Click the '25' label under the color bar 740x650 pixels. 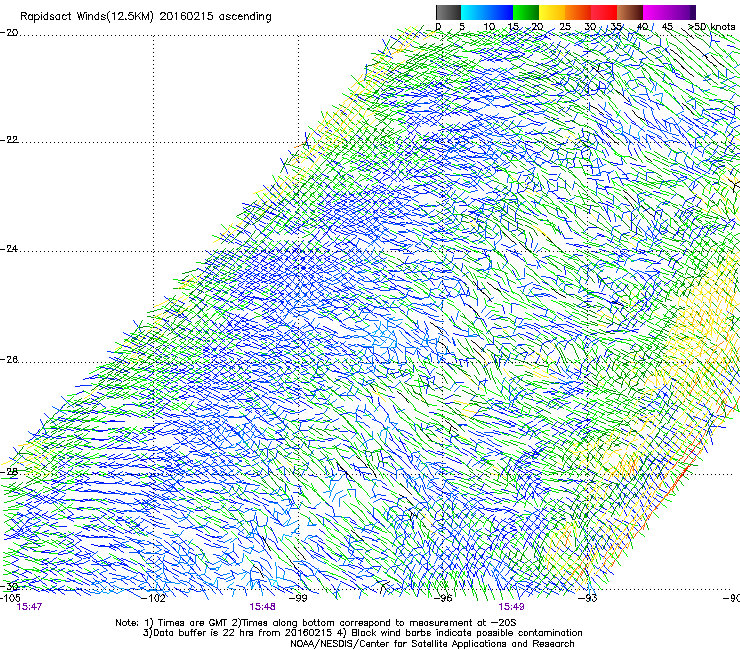tap(565, 27)
